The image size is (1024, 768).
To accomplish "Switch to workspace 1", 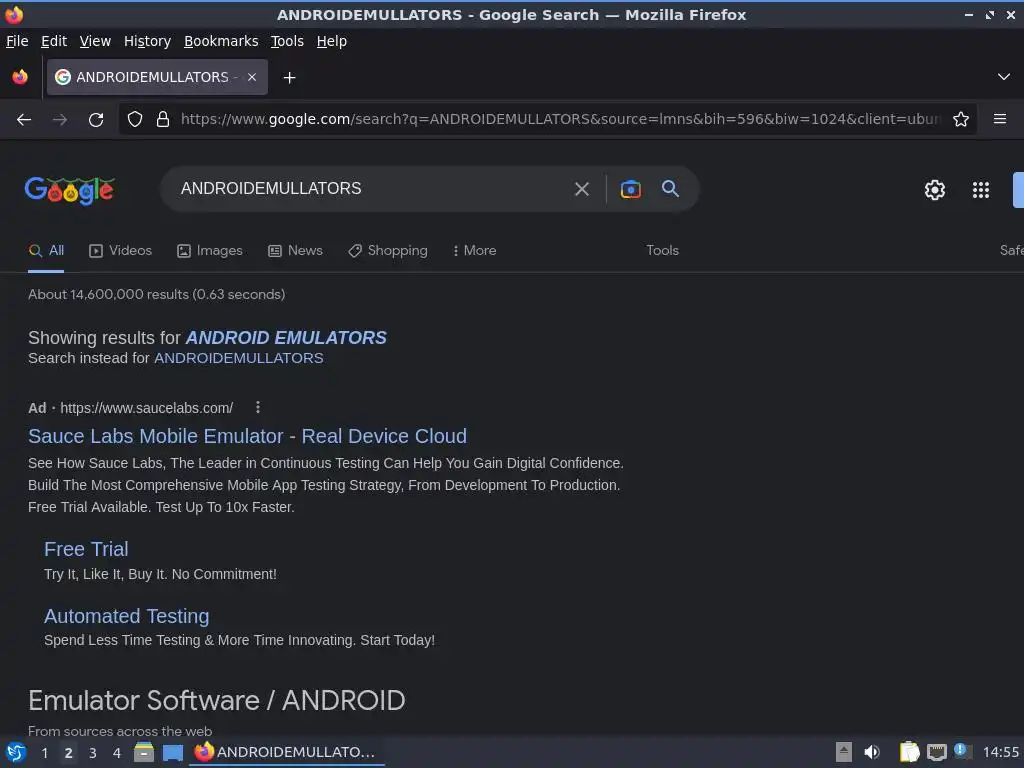I will [x=44, y=753].
